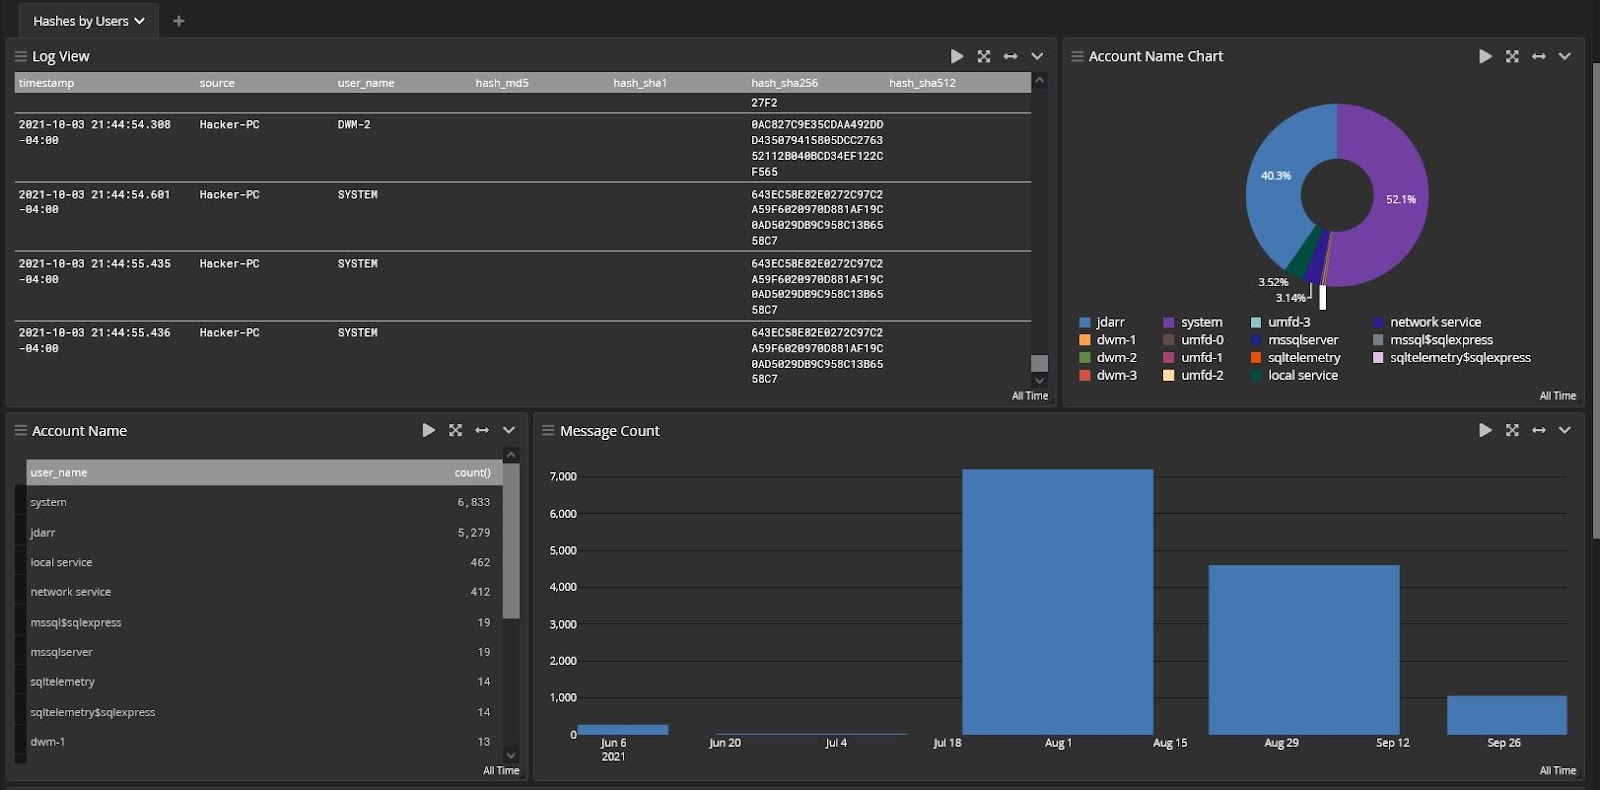The image size is (1600, 790).
Task: Click the Account Name table scrollbar thumb
Action: click(x=511, y=540)
